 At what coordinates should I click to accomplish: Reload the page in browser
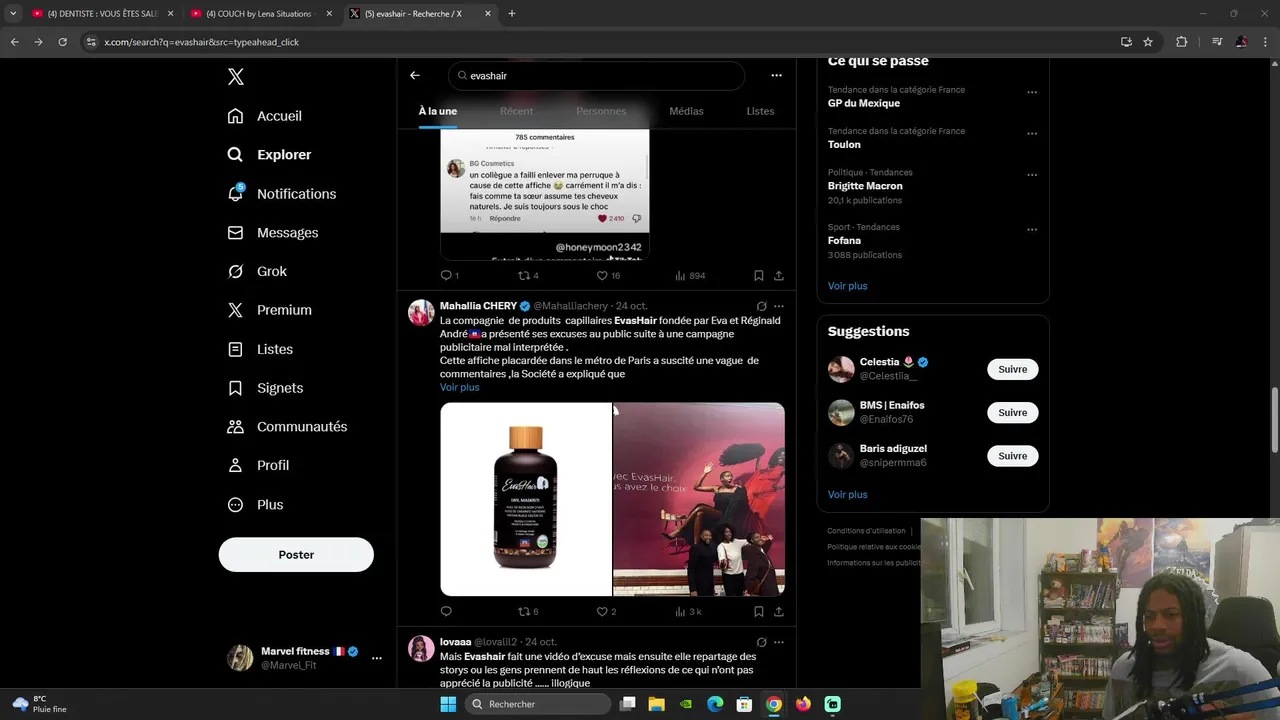(x=62, y=42)
